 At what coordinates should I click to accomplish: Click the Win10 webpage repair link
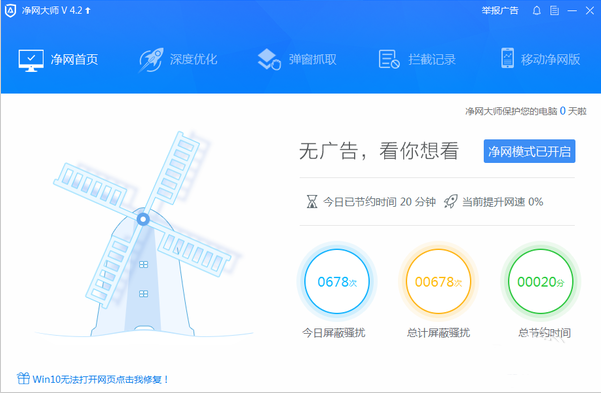click(x=92, y=379)
